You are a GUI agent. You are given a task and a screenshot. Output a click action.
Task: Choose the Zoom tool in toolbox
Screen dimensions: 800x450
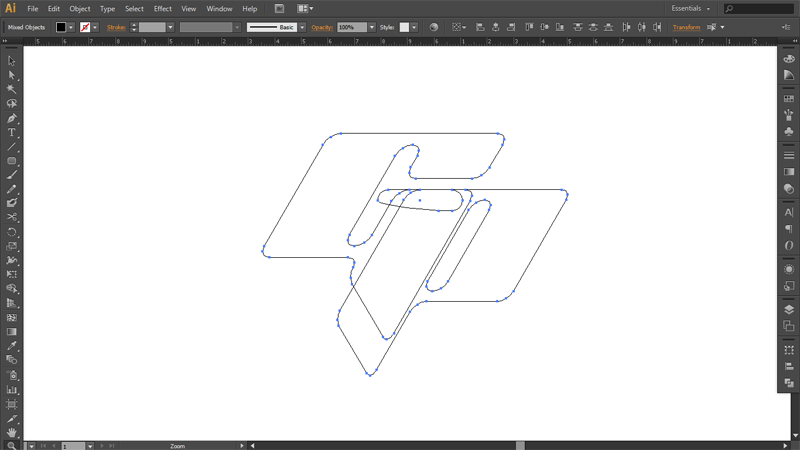(12, 445)
